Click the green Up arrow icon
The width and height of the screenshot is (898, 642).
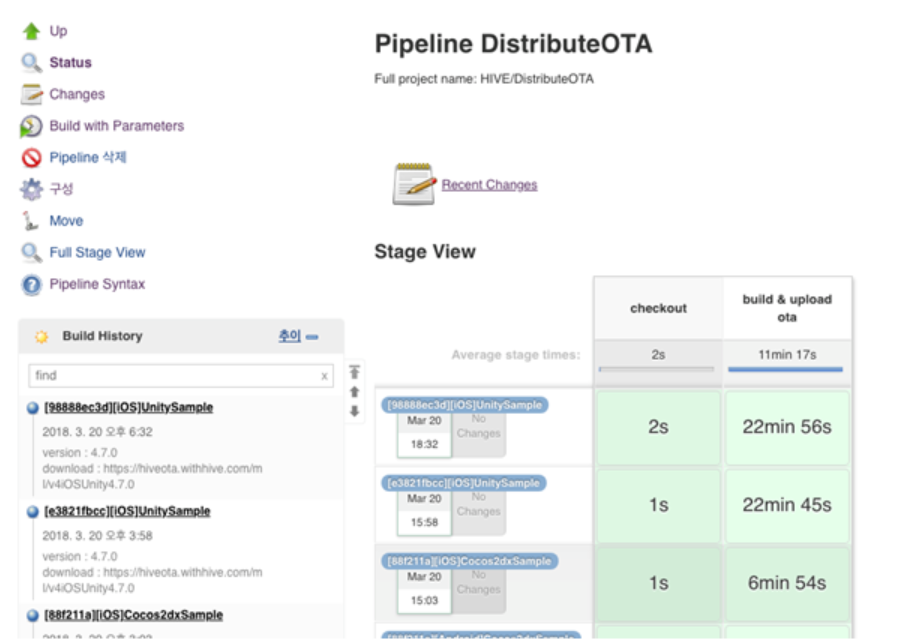(31, 31)
